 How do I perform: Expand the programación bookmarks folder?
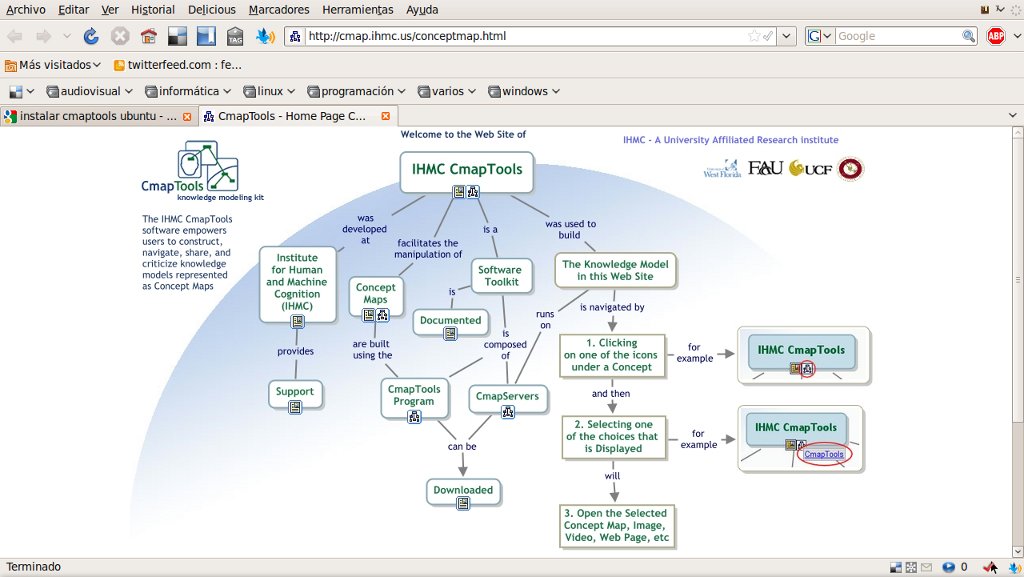pyautogui.click(x=357, y=91)
